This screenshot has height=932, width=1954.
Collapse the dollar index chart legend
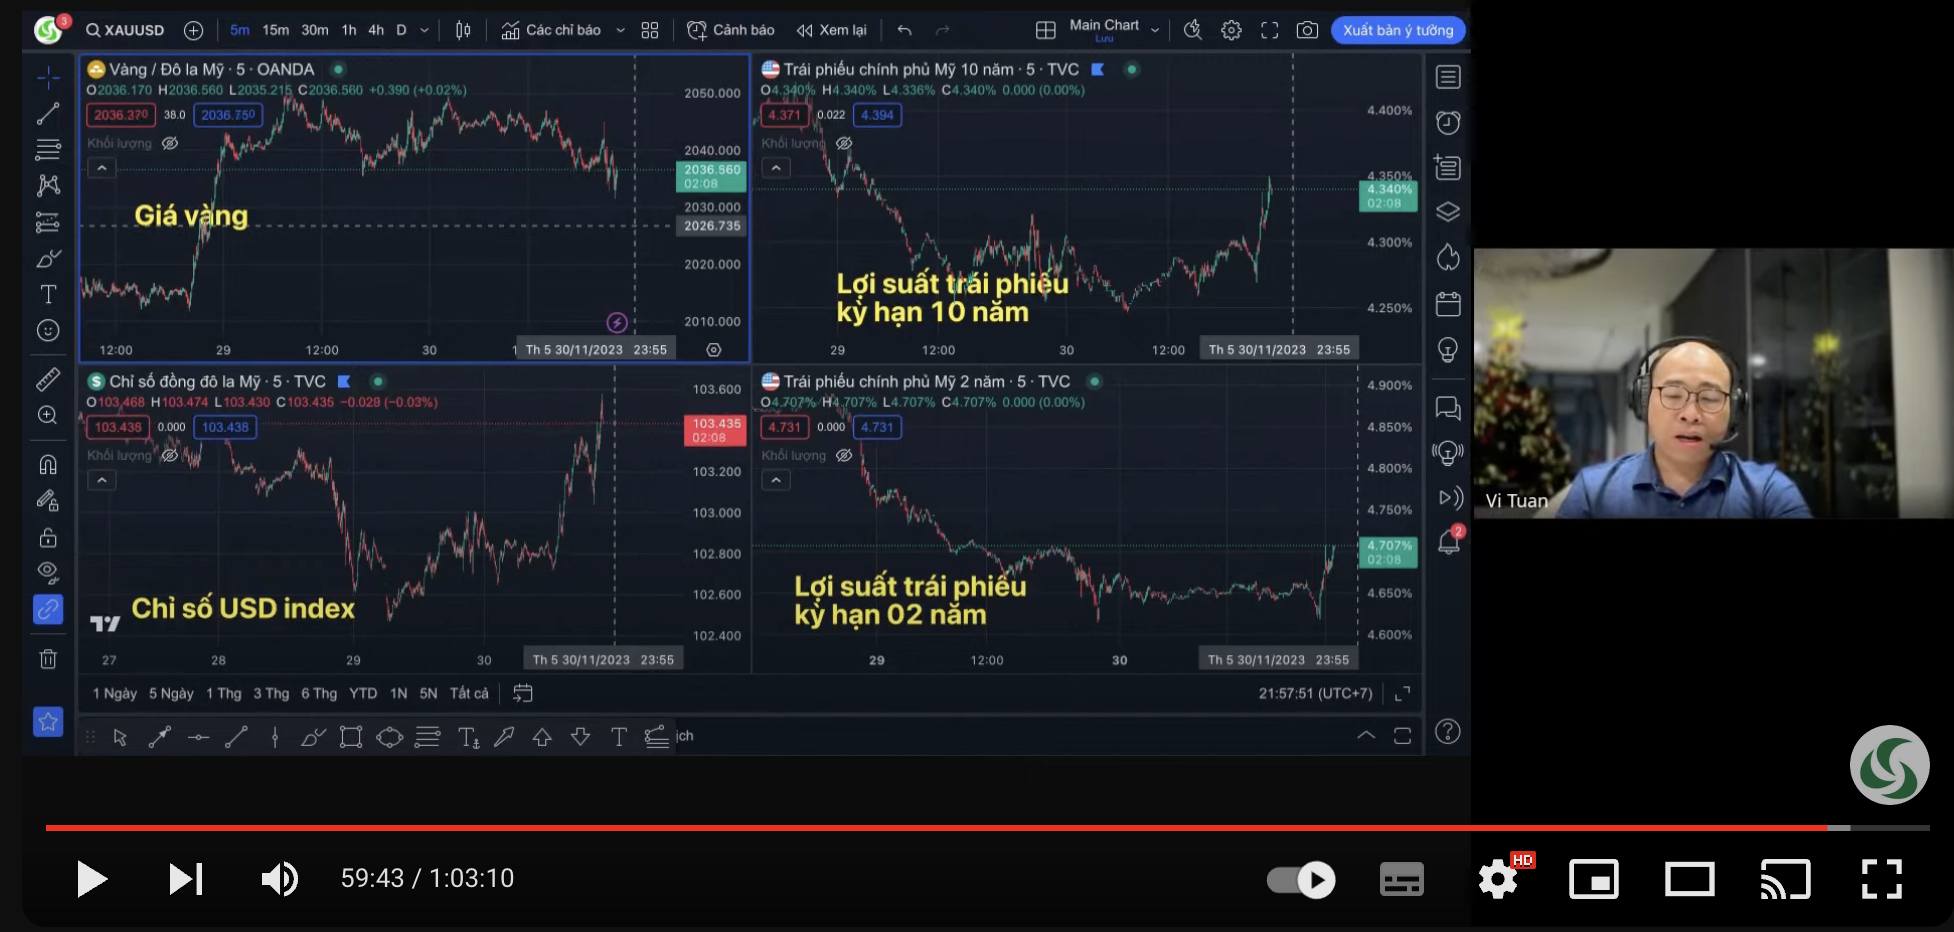[x=102, y=480]
